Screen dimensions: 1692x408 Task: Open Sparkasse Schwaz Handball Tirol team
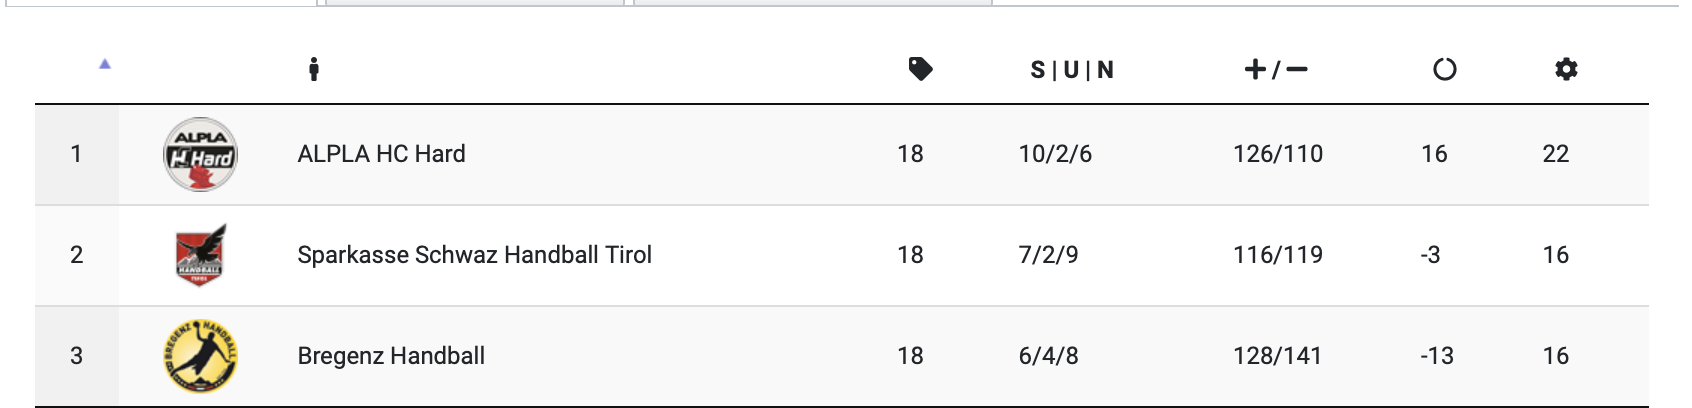[474, 255]
